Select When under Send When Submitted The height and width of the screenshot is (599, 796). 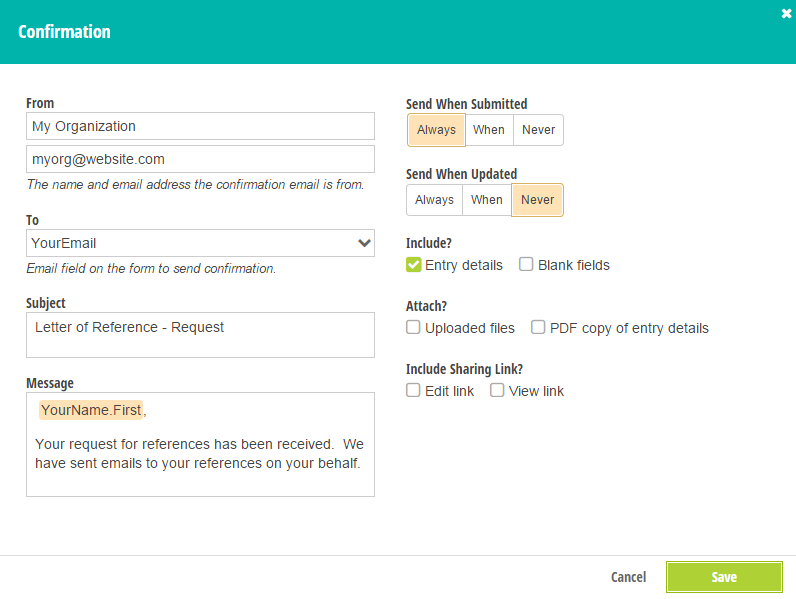(489, 130)
